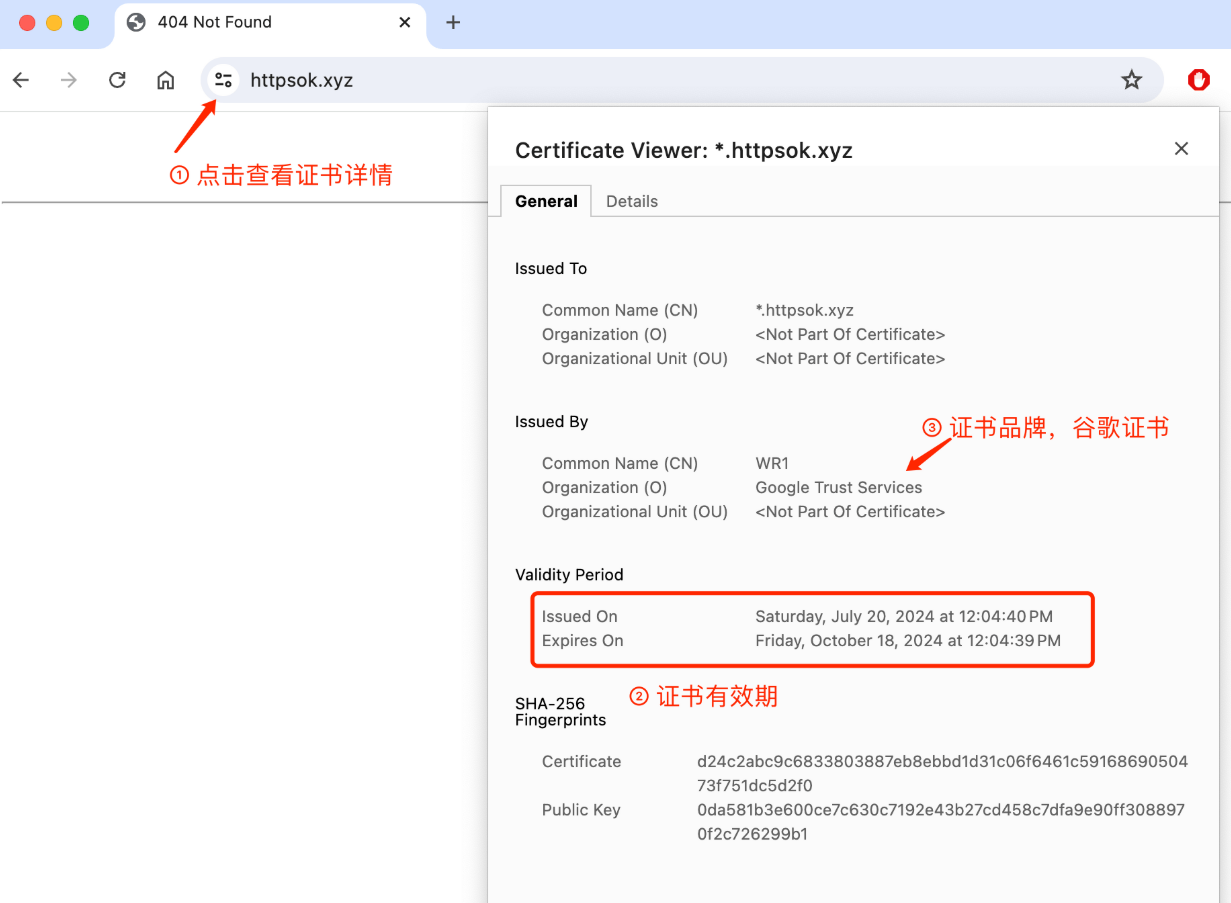Select the Issued To common name *.httpsok.xyz
The height and width of the screenshot is (903, 1231).
pos(804,310)
